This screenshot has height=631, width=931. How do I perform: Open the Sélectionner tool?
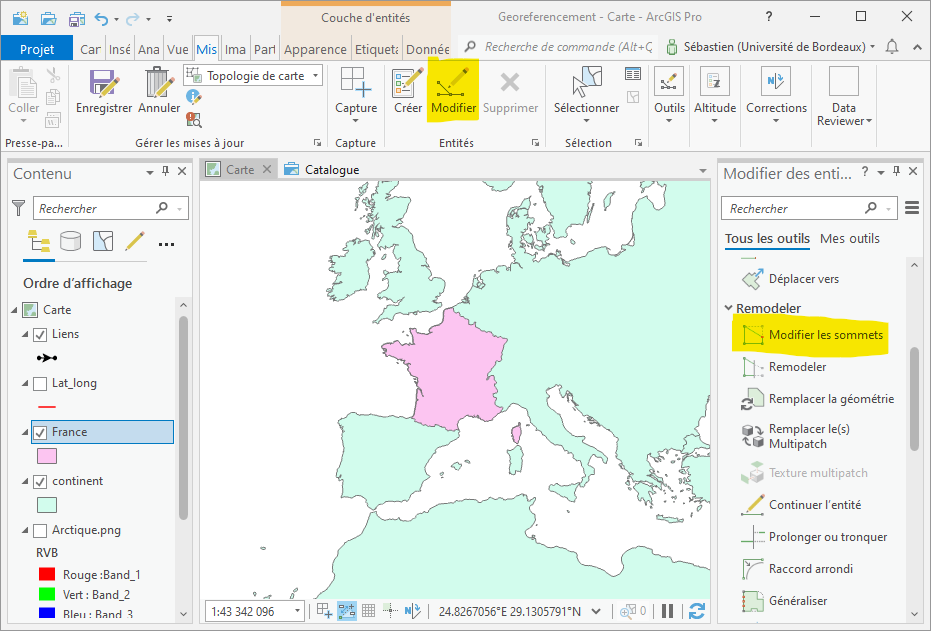tap(586, 91)
